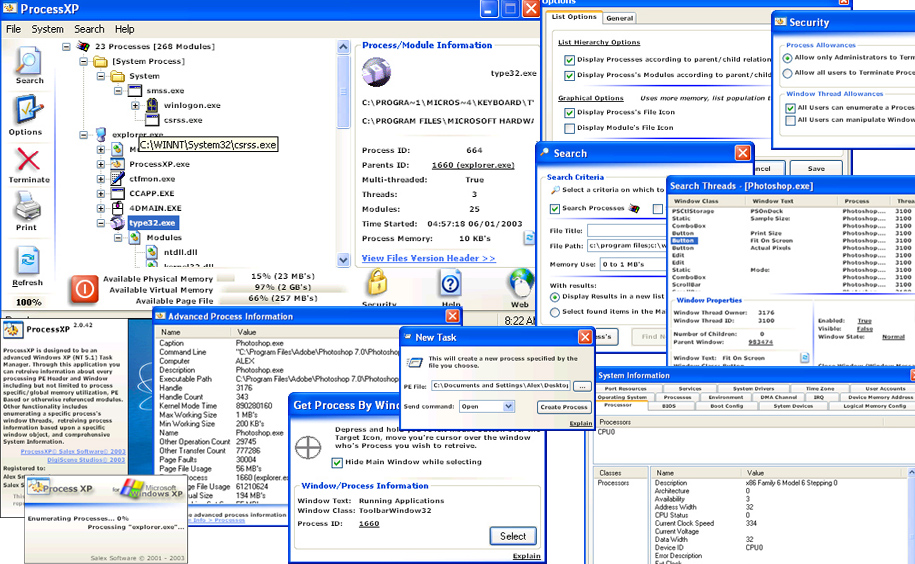Open the System menu in ProcessXP
Viewport: 915px width, 564px height.
click(47, 29)
